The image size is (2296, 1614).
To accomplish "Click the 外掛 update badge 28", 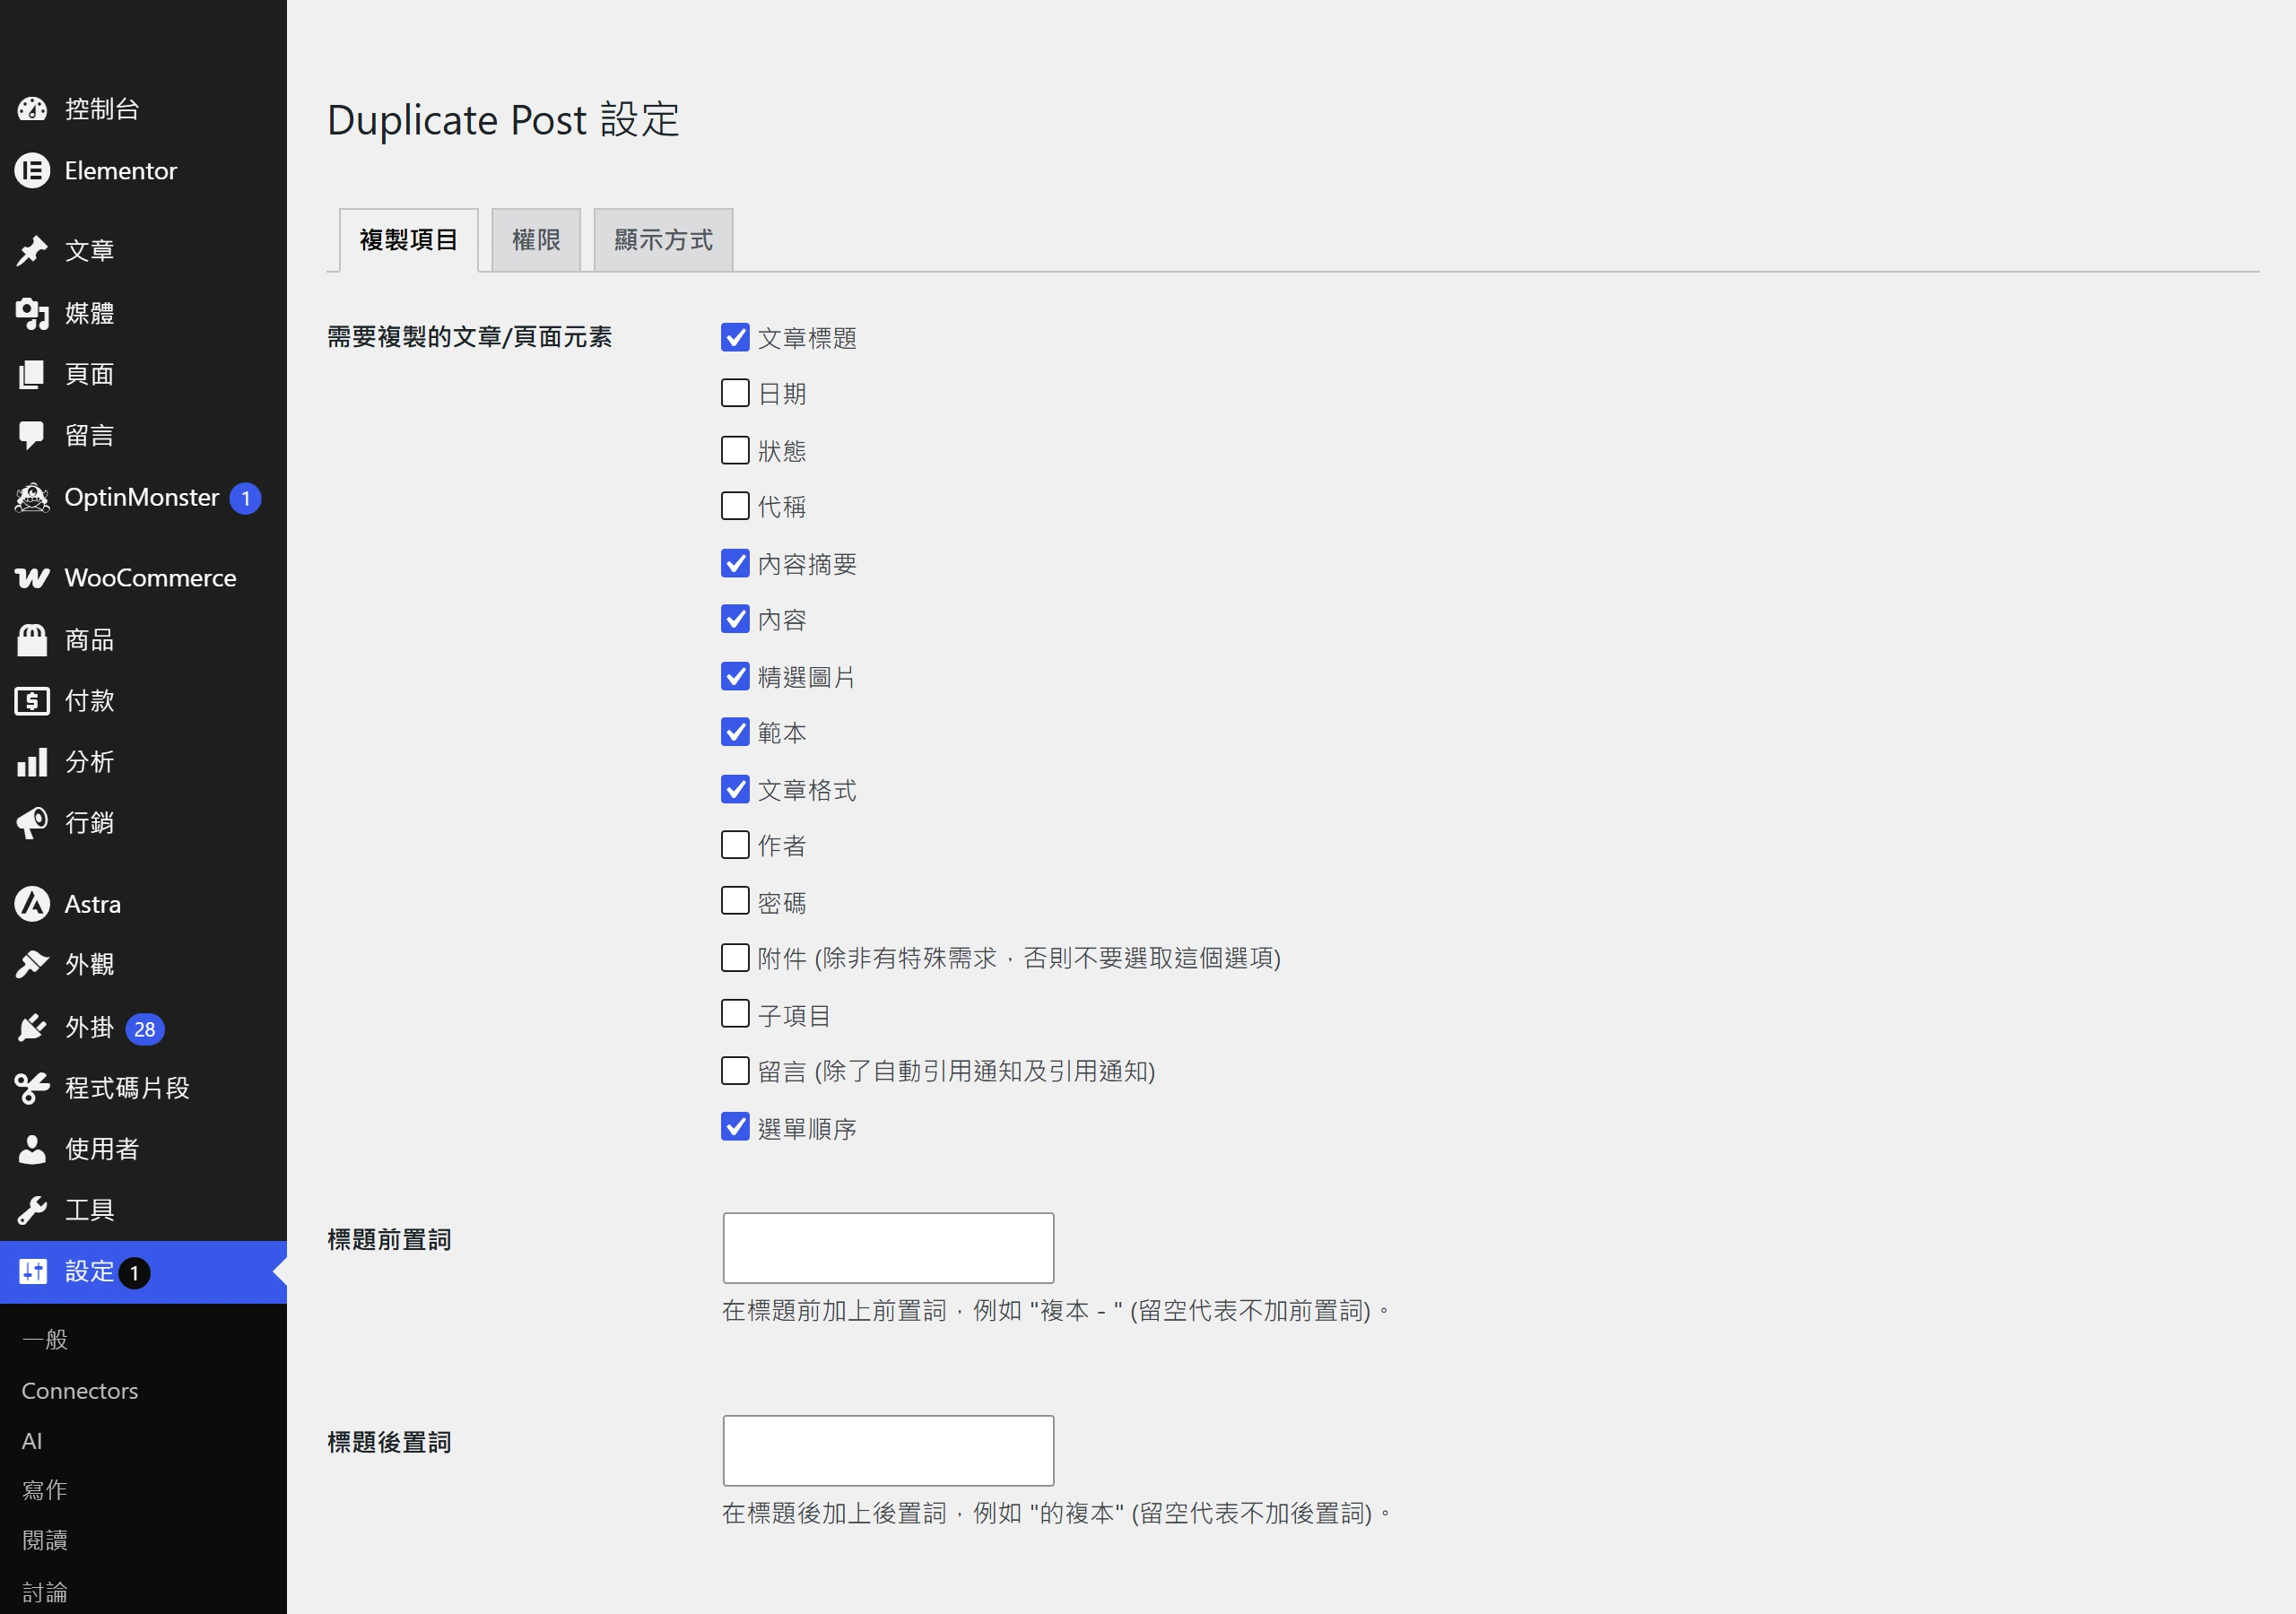I will [x=145, y=1028].
